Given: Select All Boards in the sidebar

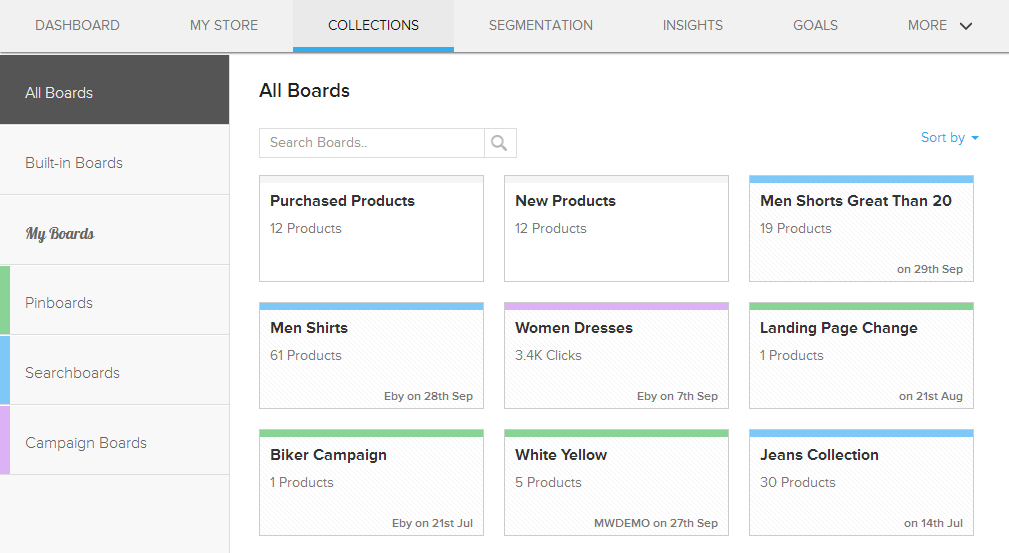Looking at the screenshot, I should [114, 93].
